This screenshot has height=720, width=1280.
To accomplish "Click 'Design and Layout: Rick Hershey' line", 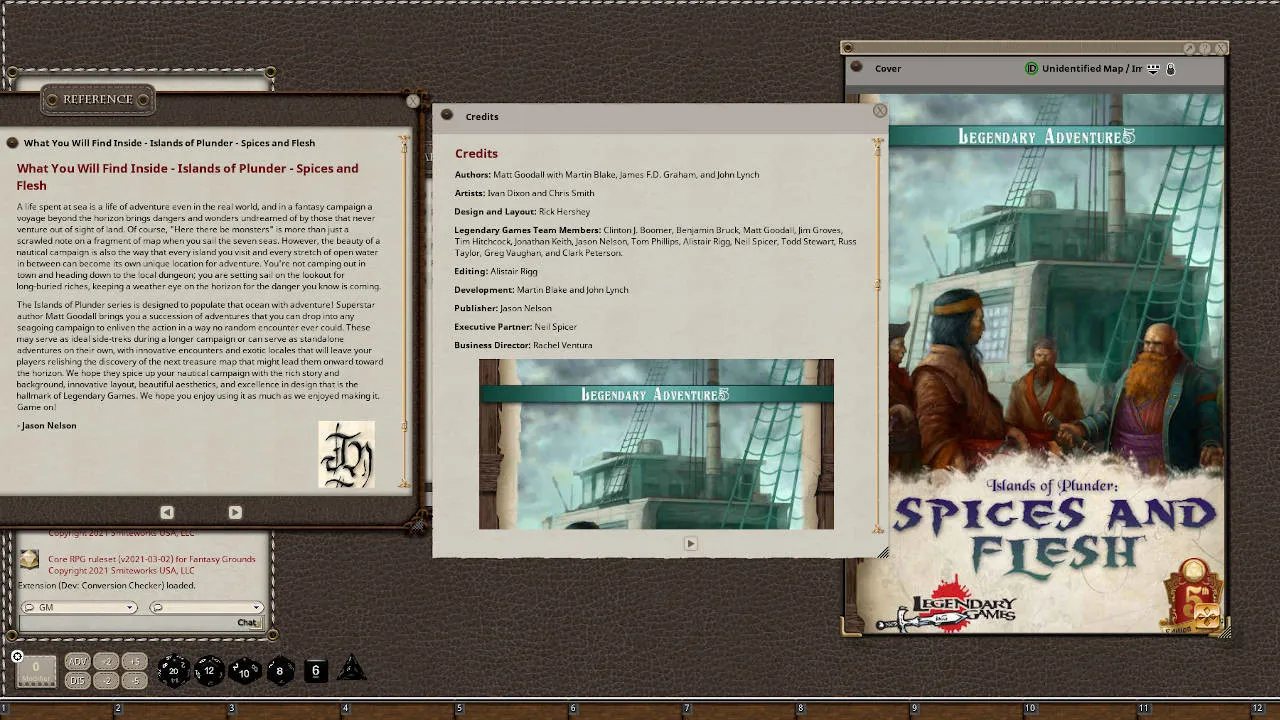I will coord(522,212).
